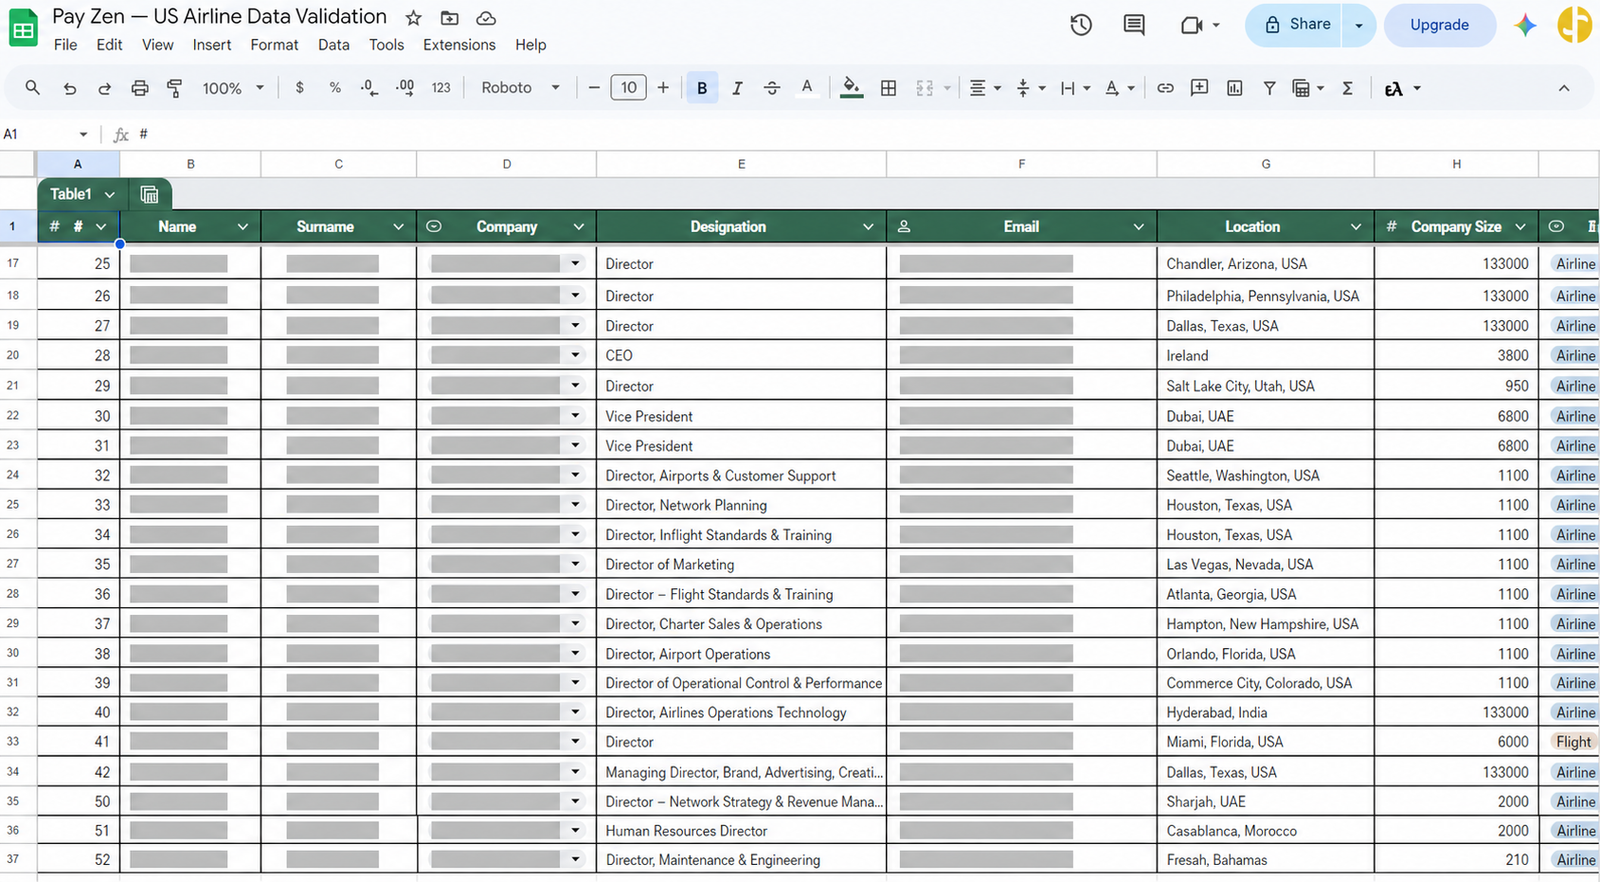
Task: Open cell borders options
Action: point(888,88)
